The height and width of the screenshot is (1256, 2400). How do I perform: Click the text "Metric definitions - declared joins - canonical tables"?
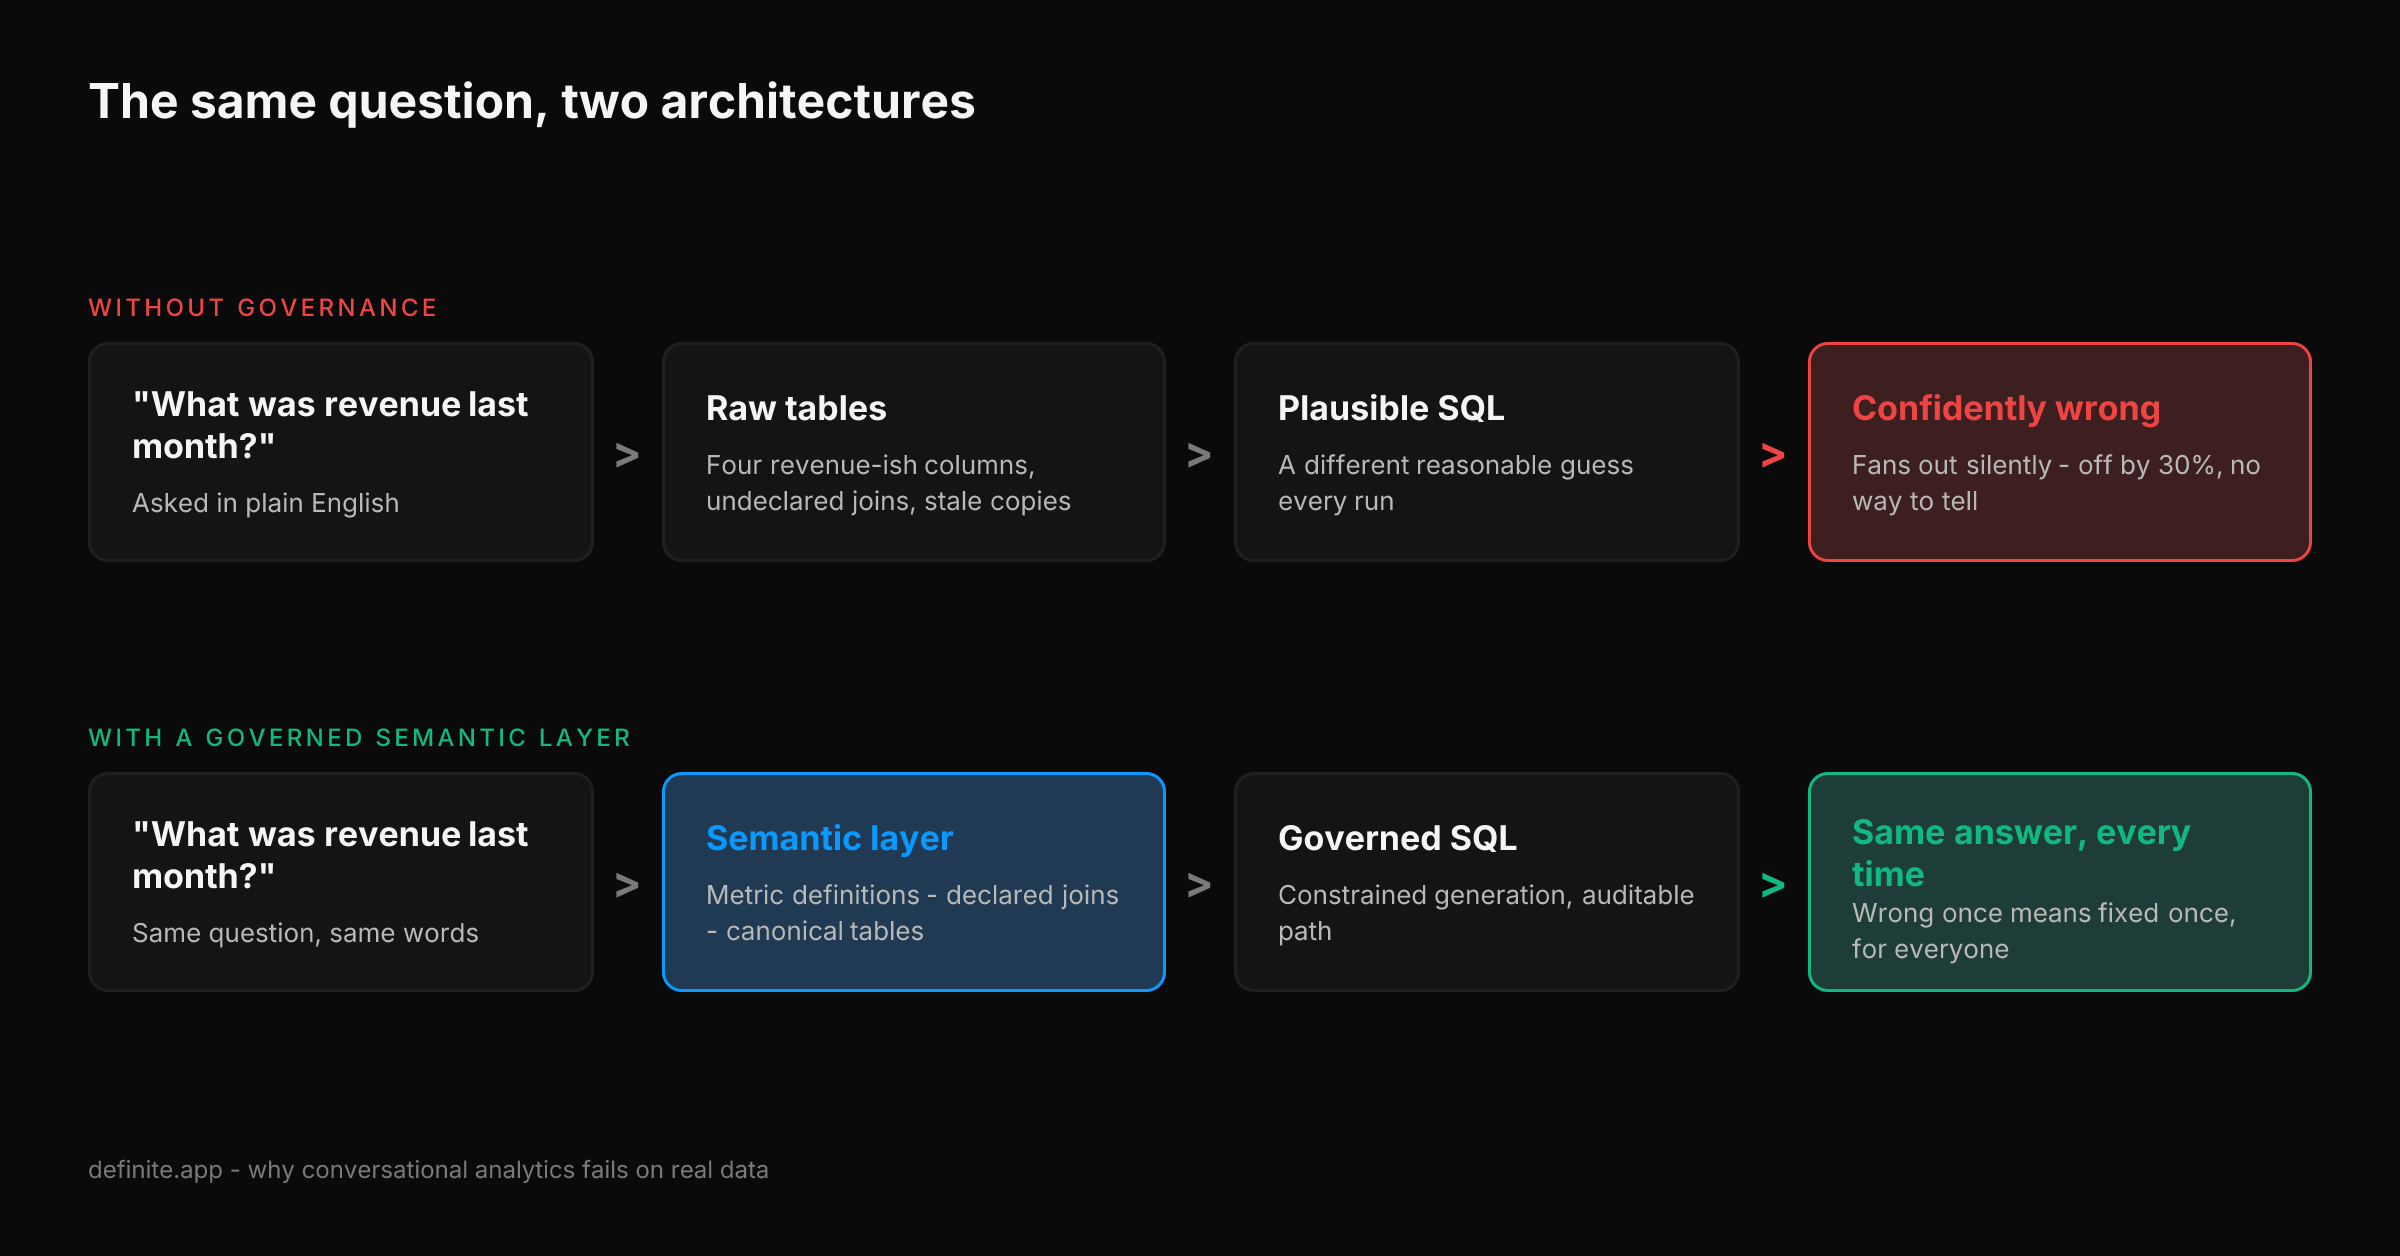912,913
